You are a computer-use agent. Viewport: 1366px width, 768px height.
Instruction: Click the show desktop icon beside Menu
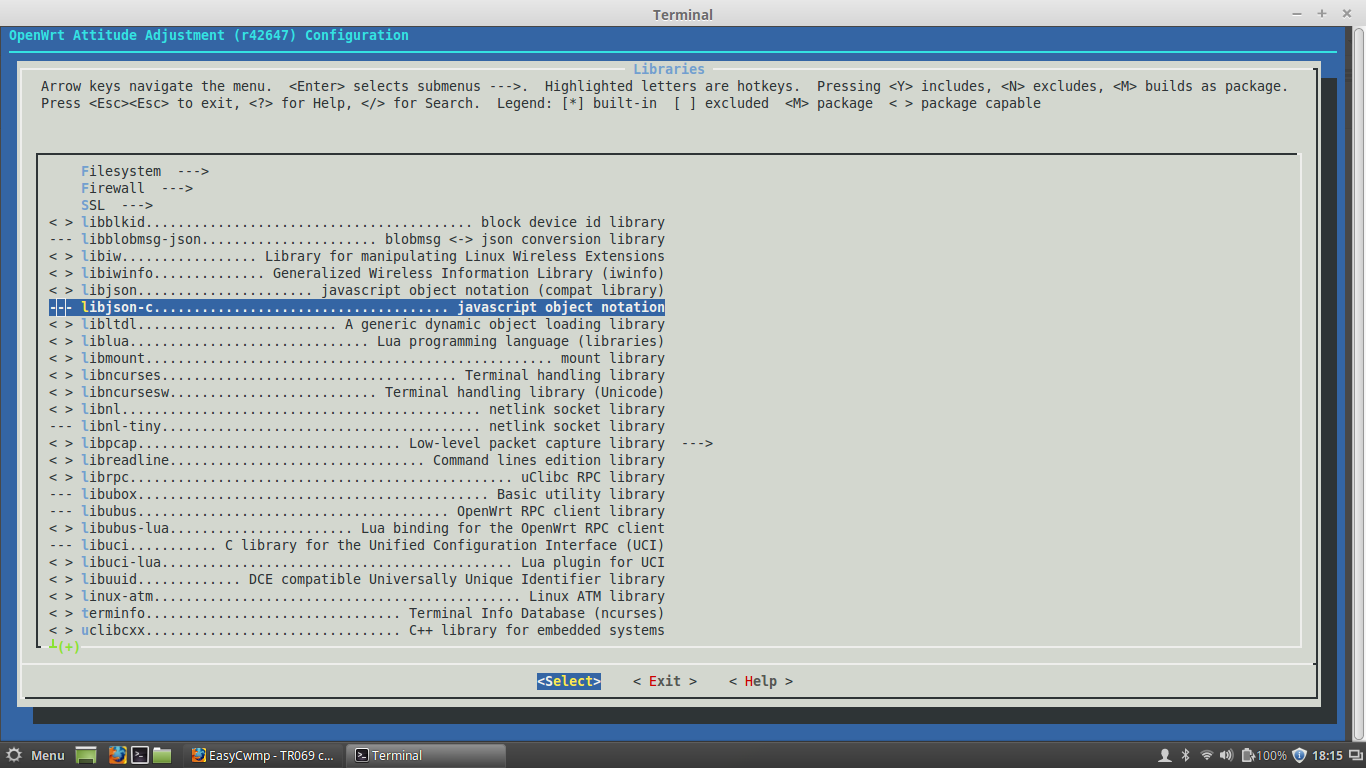tap(86, 755)
